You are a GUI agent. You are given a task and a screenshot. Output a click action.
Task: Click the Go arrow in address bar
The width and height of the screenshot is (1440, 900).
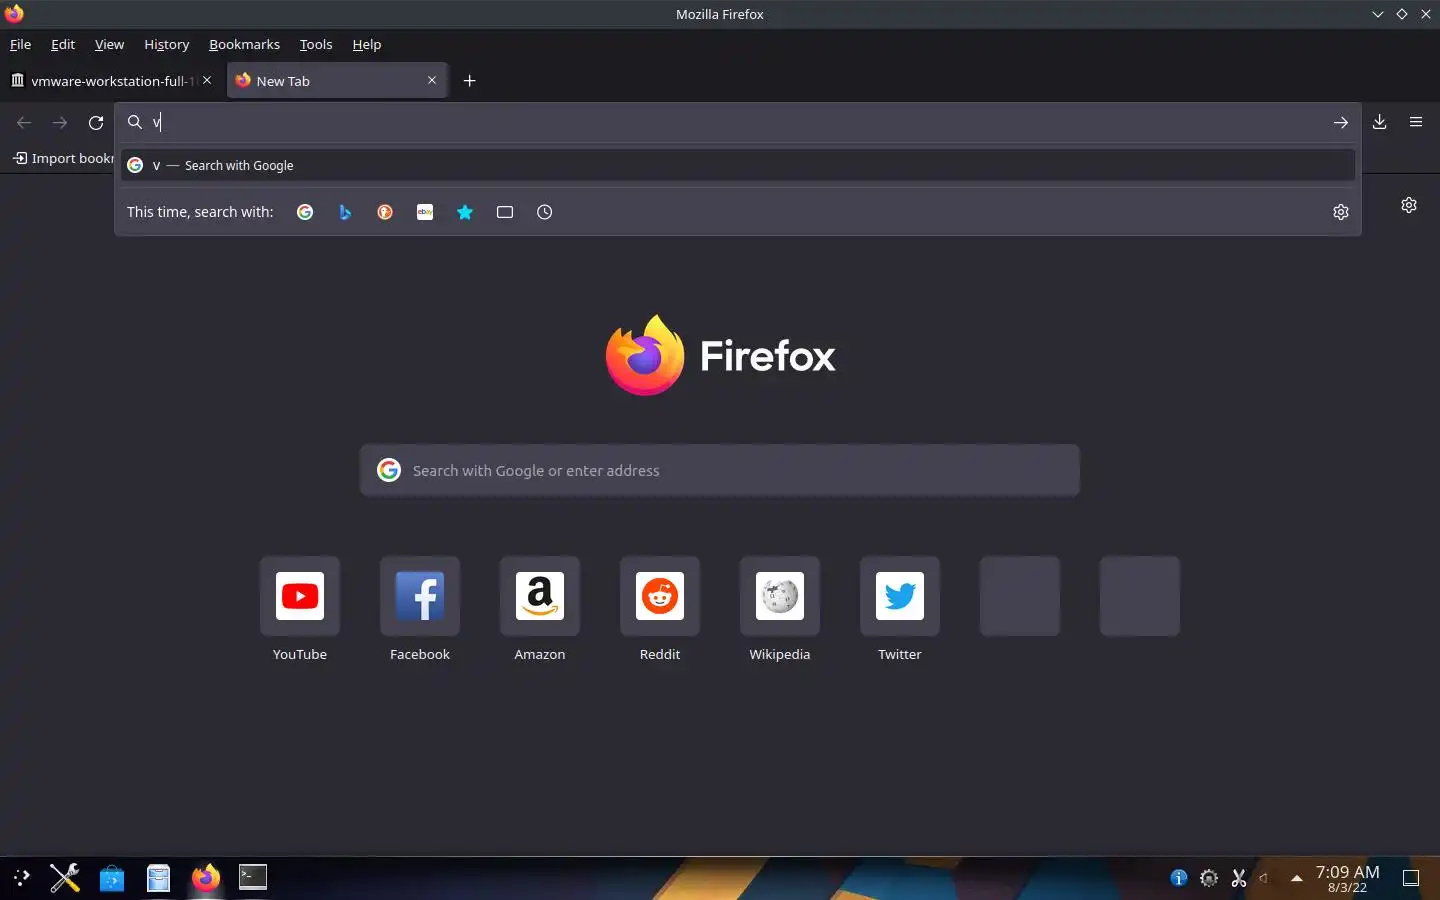[1341, 122]
